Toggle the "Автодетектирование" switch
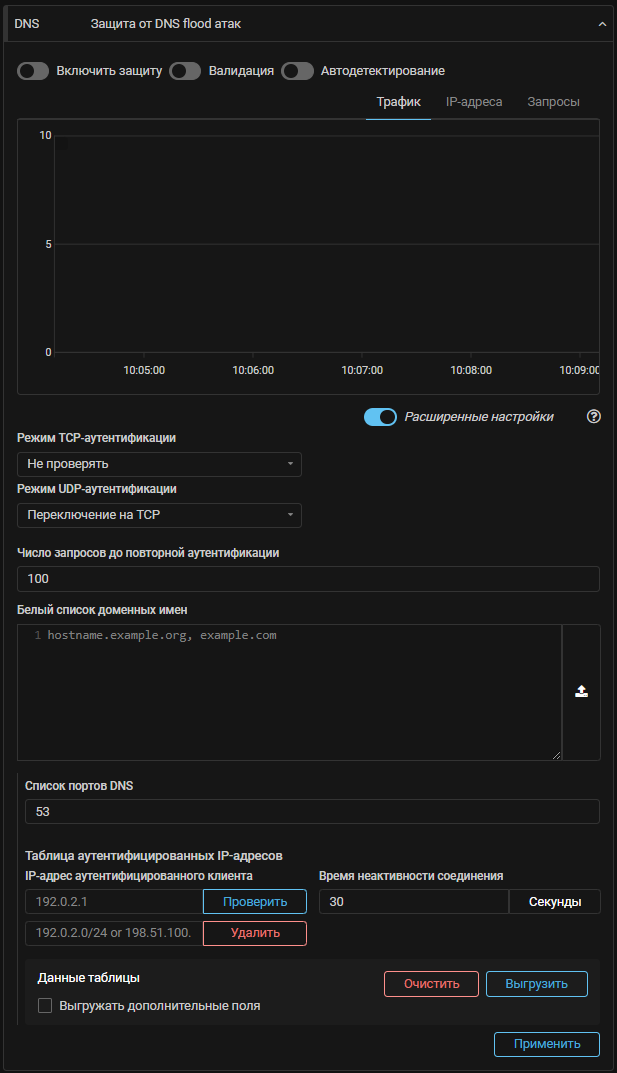 pyautogui.click(x=297, y=71)
